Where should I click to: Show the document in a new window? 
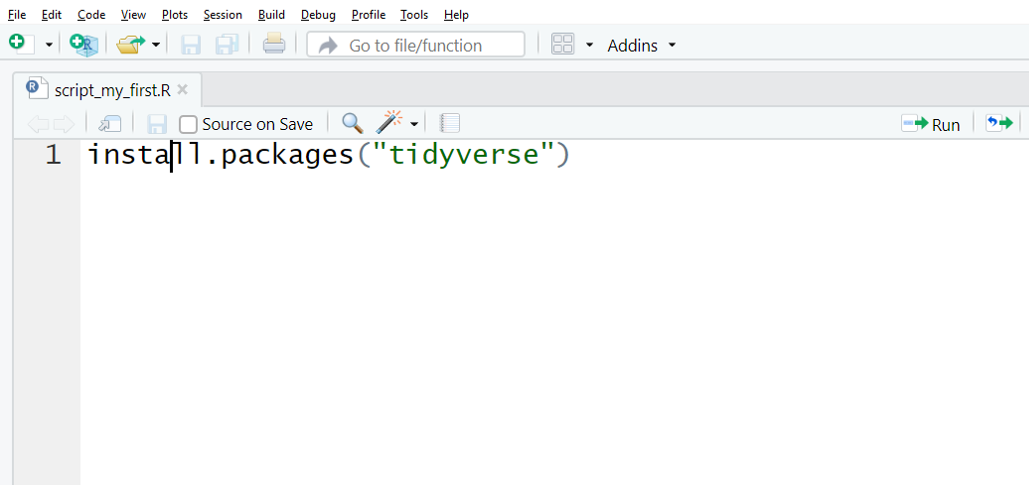(110, 123)
